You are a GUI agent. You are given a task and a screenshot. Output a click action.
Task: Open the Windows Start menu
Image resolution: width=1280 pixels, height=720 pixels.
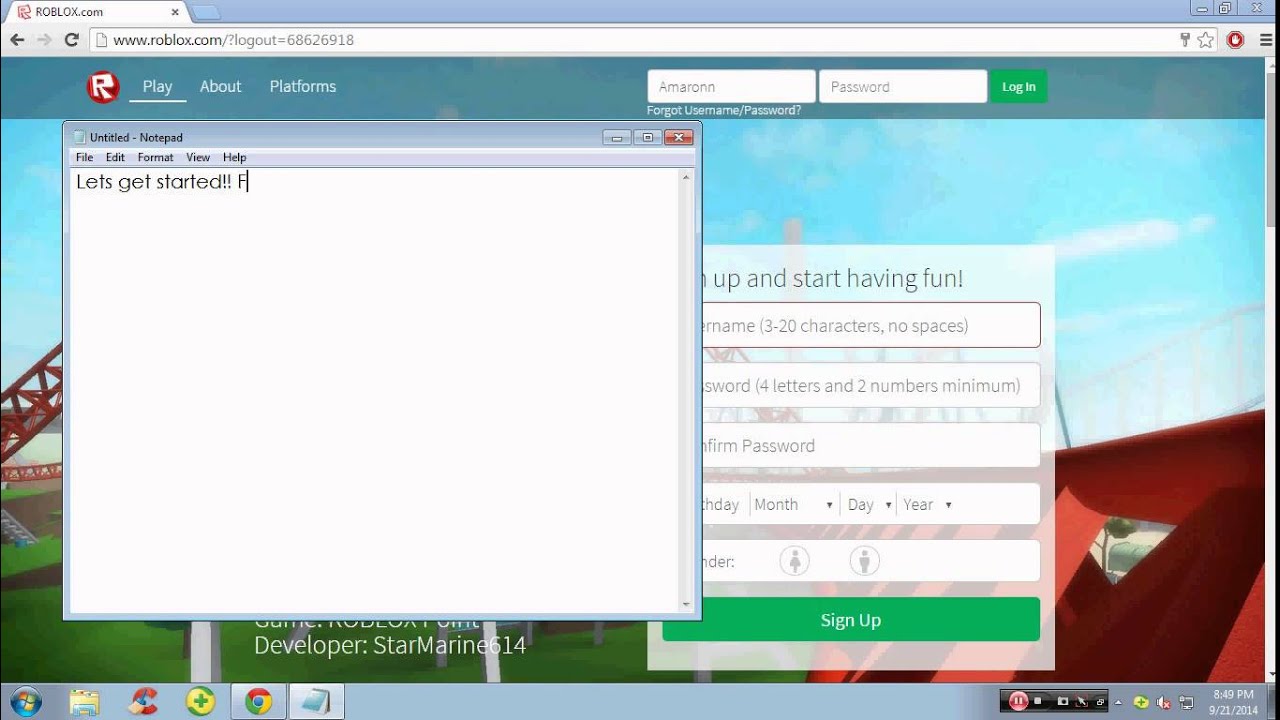click(x=24, y=701)
